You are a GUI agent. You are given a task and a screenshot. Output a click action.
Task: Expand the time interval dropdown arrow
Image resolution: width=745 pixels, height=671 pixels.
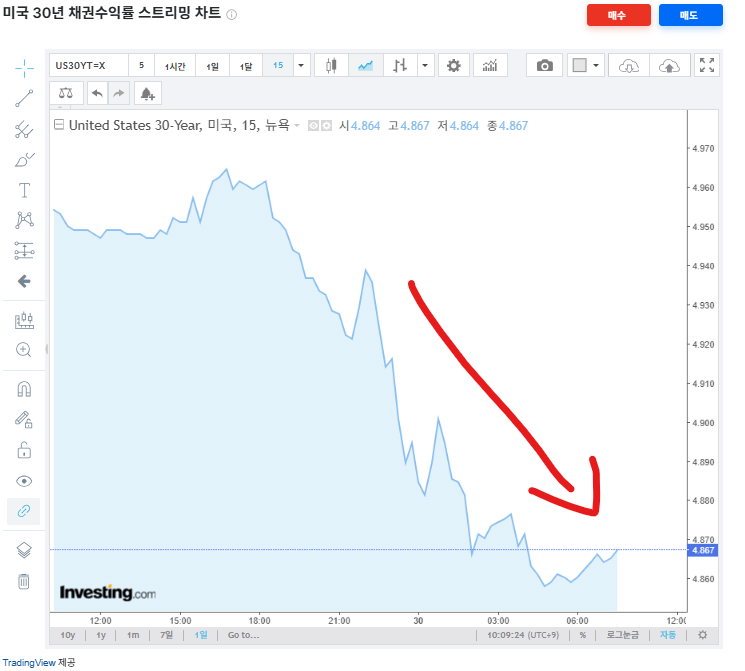(301, 66)
